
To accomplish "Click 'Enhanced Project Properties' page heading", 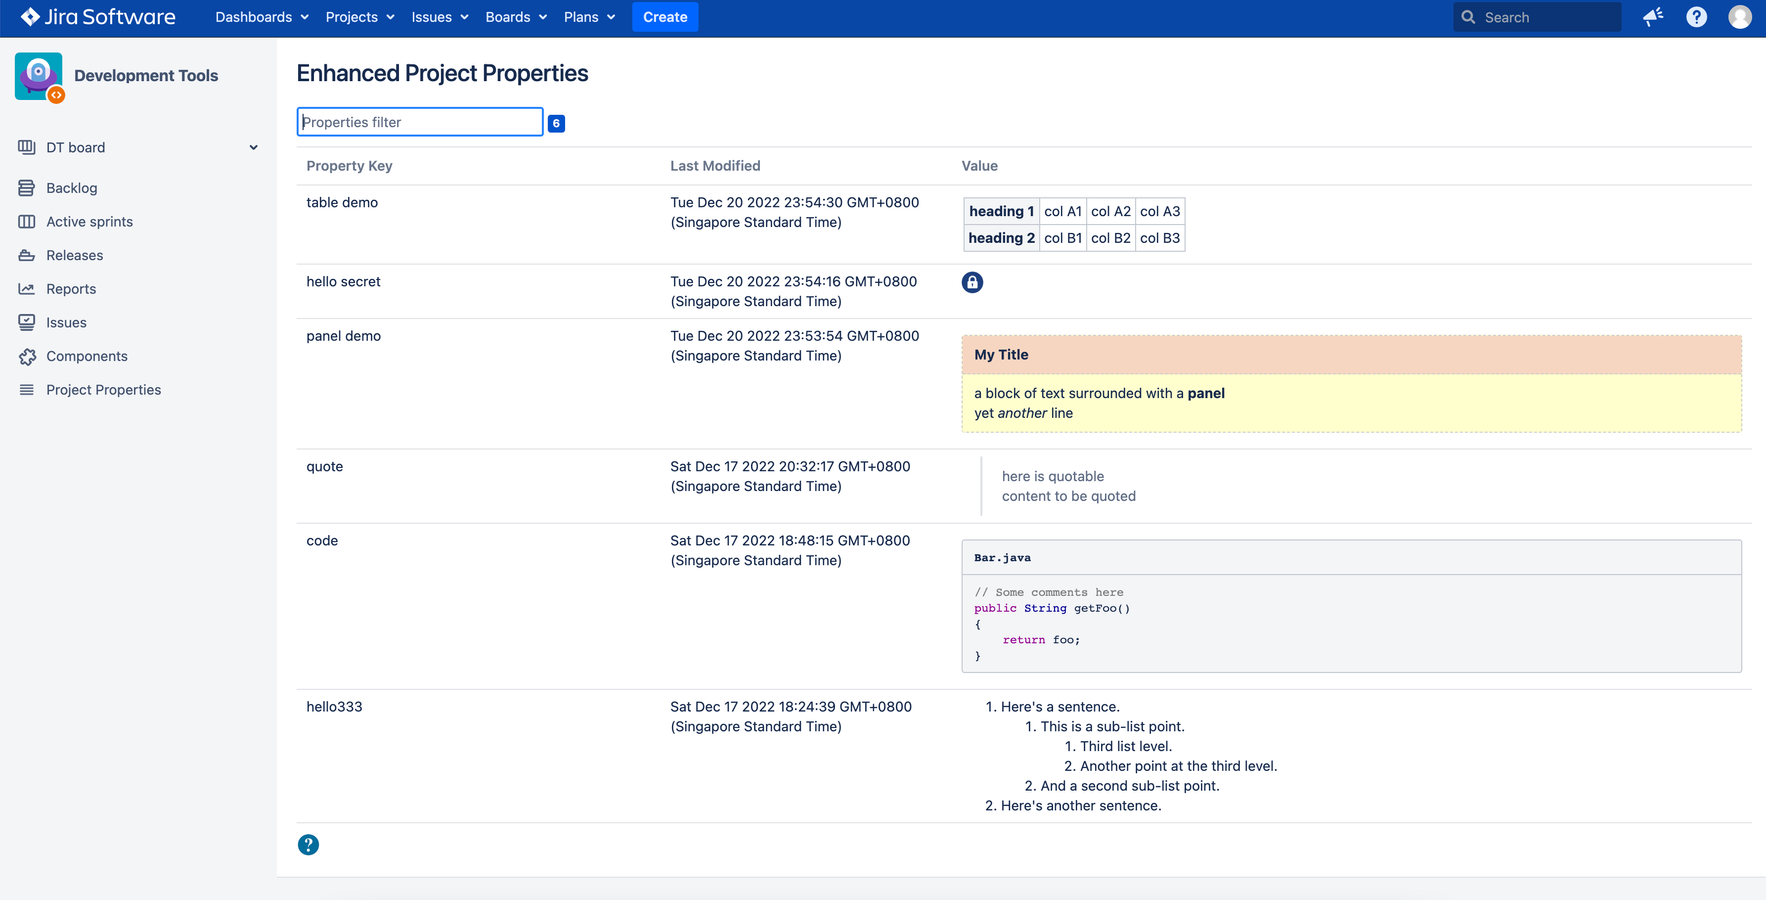I will coord(442,74).
